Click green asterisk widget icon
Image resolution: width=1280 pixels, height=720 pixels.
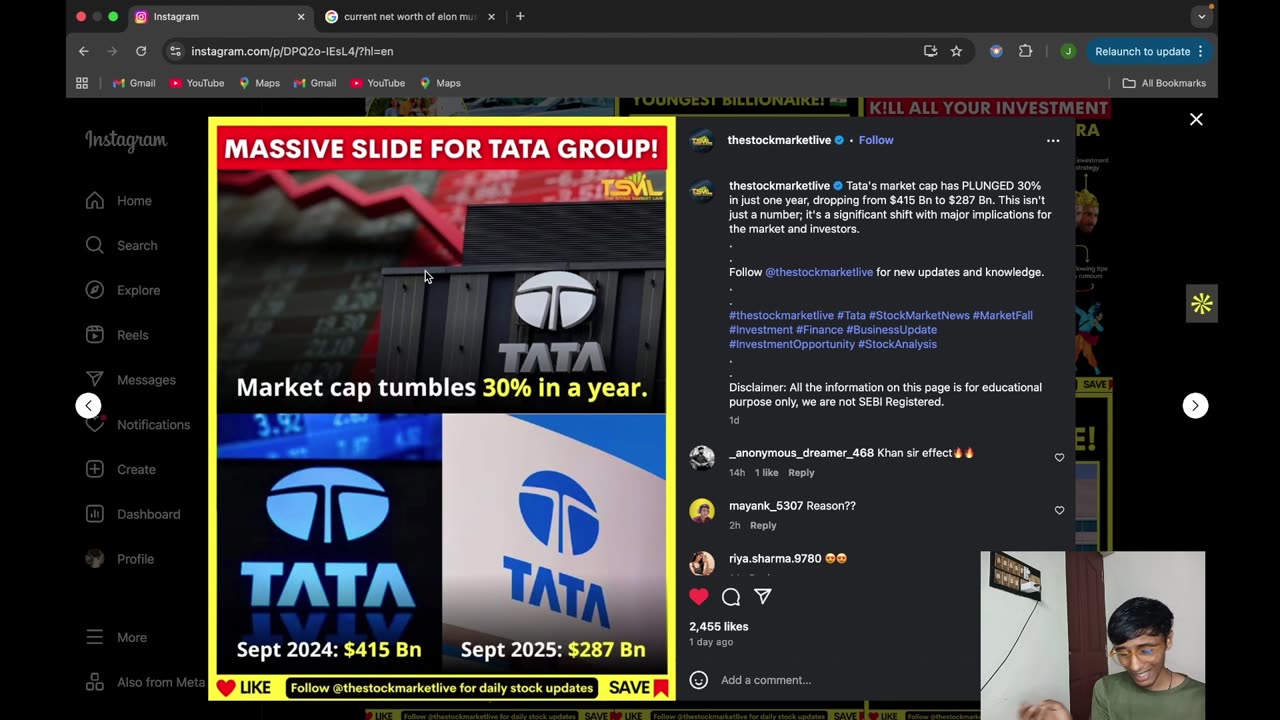coord(1201,304)
